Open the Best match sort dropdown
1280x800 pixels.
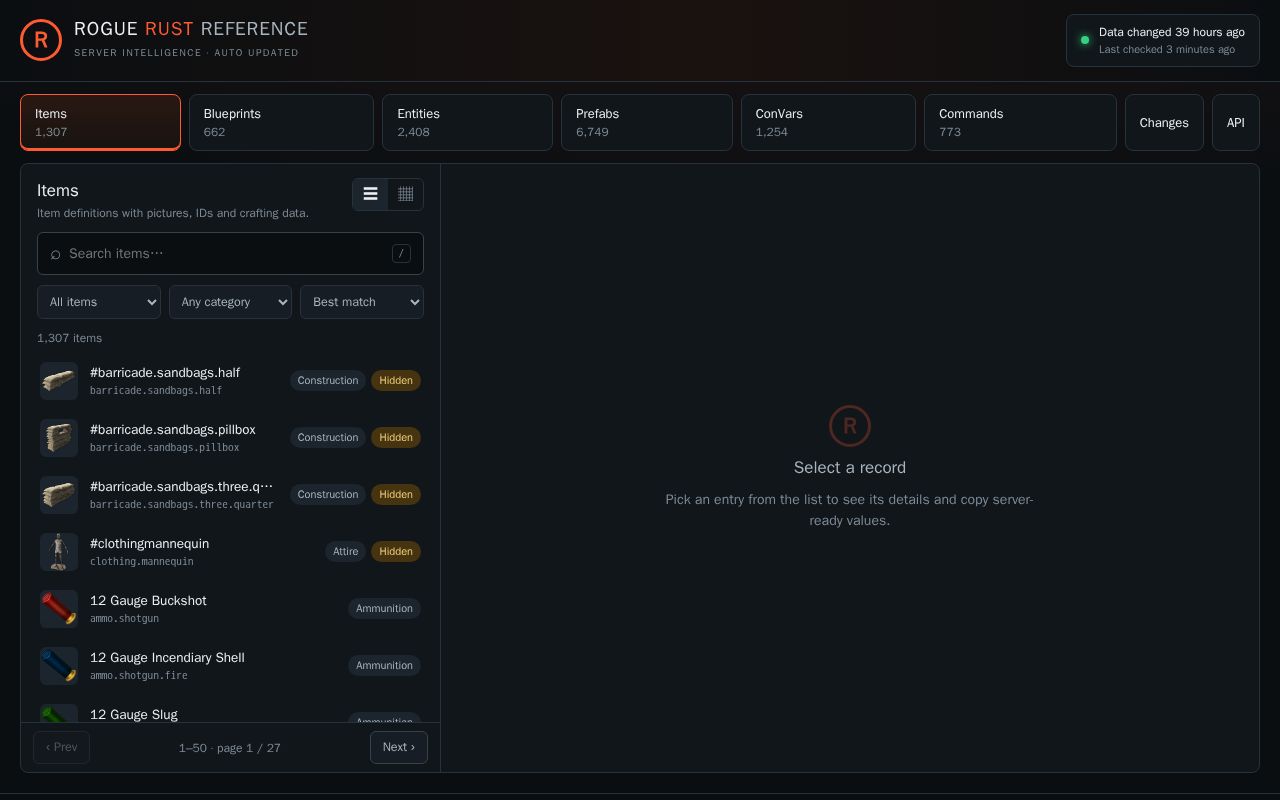pyautogui.click(x=362, y=302)
